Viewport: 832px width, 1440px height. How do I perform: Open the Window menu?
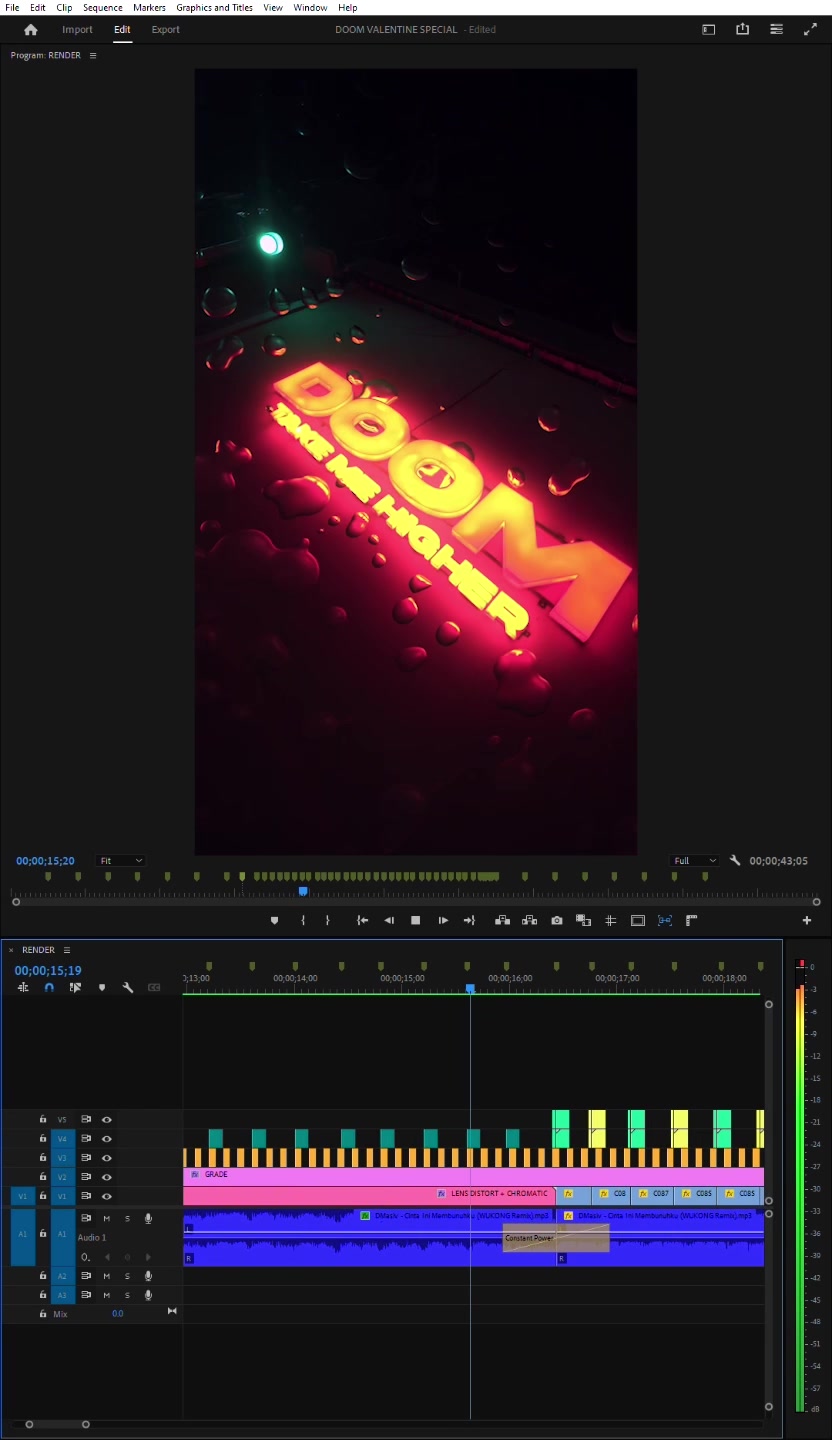click(310, 7)
